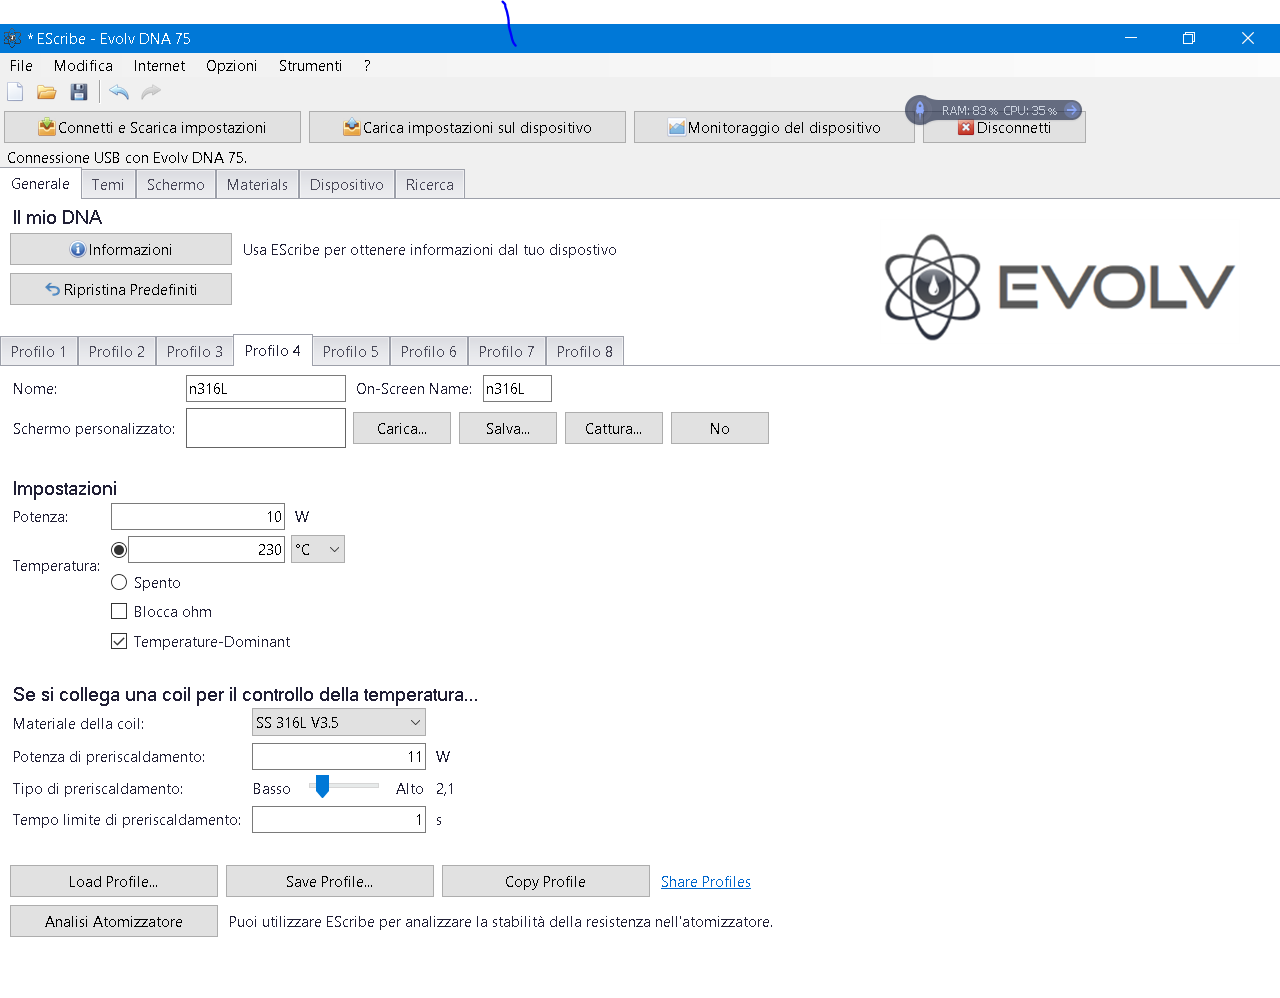
Task: Switch to the Materials tab
Action: 257,185
